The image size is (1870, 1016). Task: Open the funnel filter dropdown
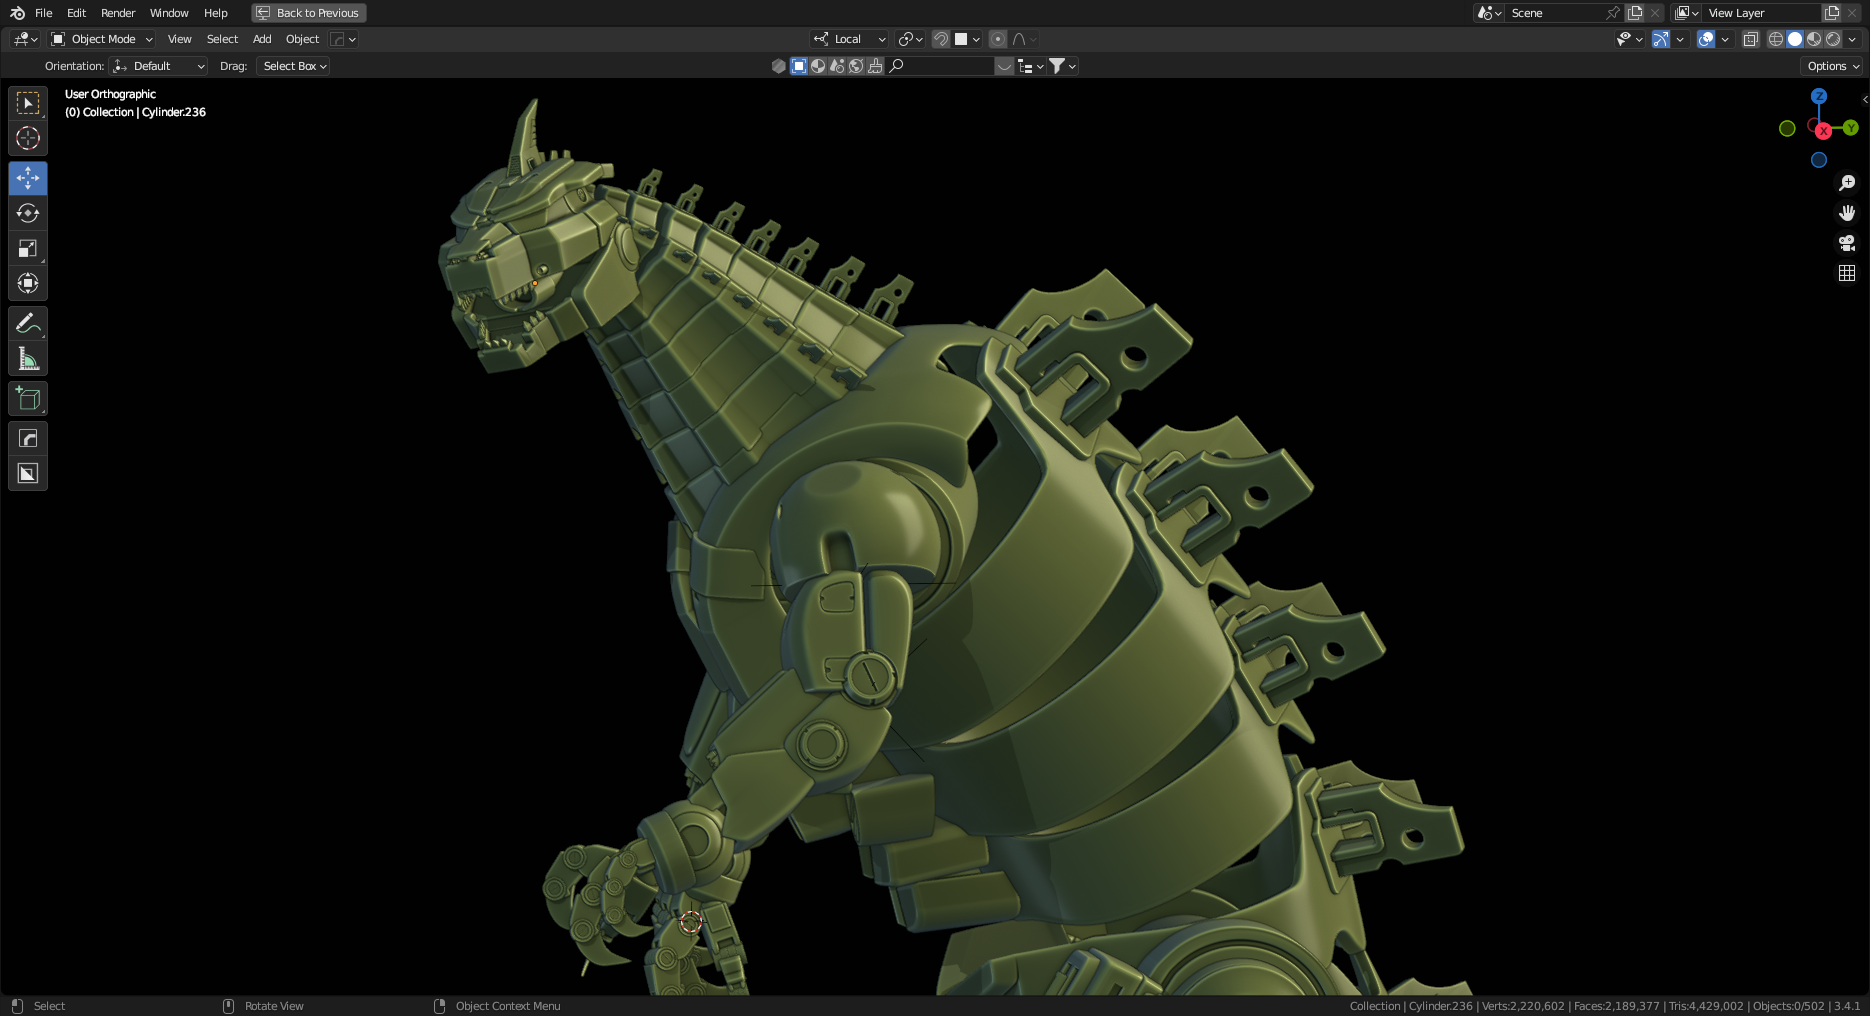tap(1063, 66)
